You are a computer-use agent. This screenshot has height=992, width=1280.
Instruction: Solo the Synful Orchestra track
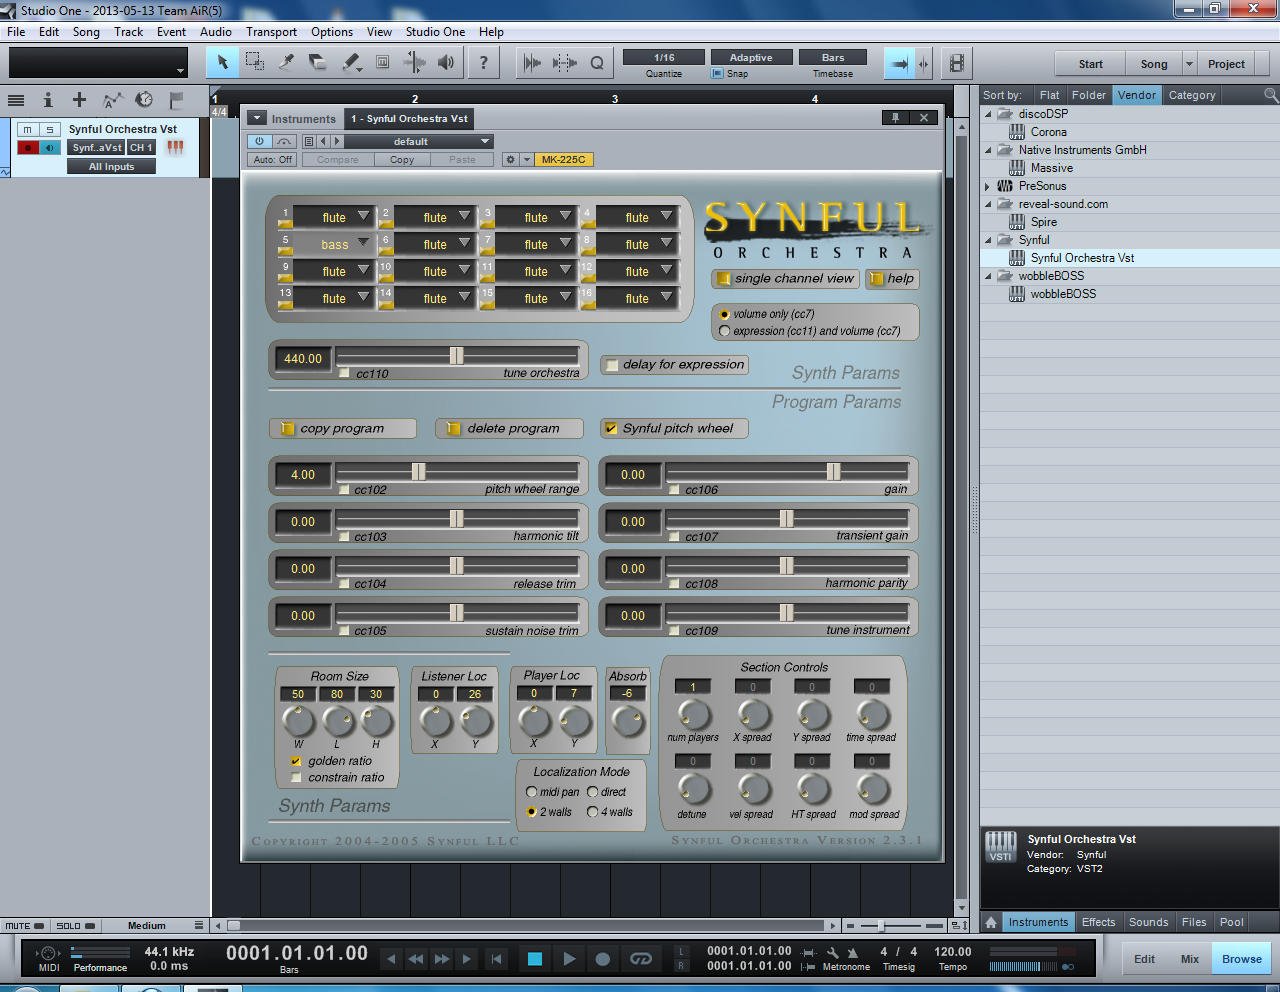coord(50,129)
